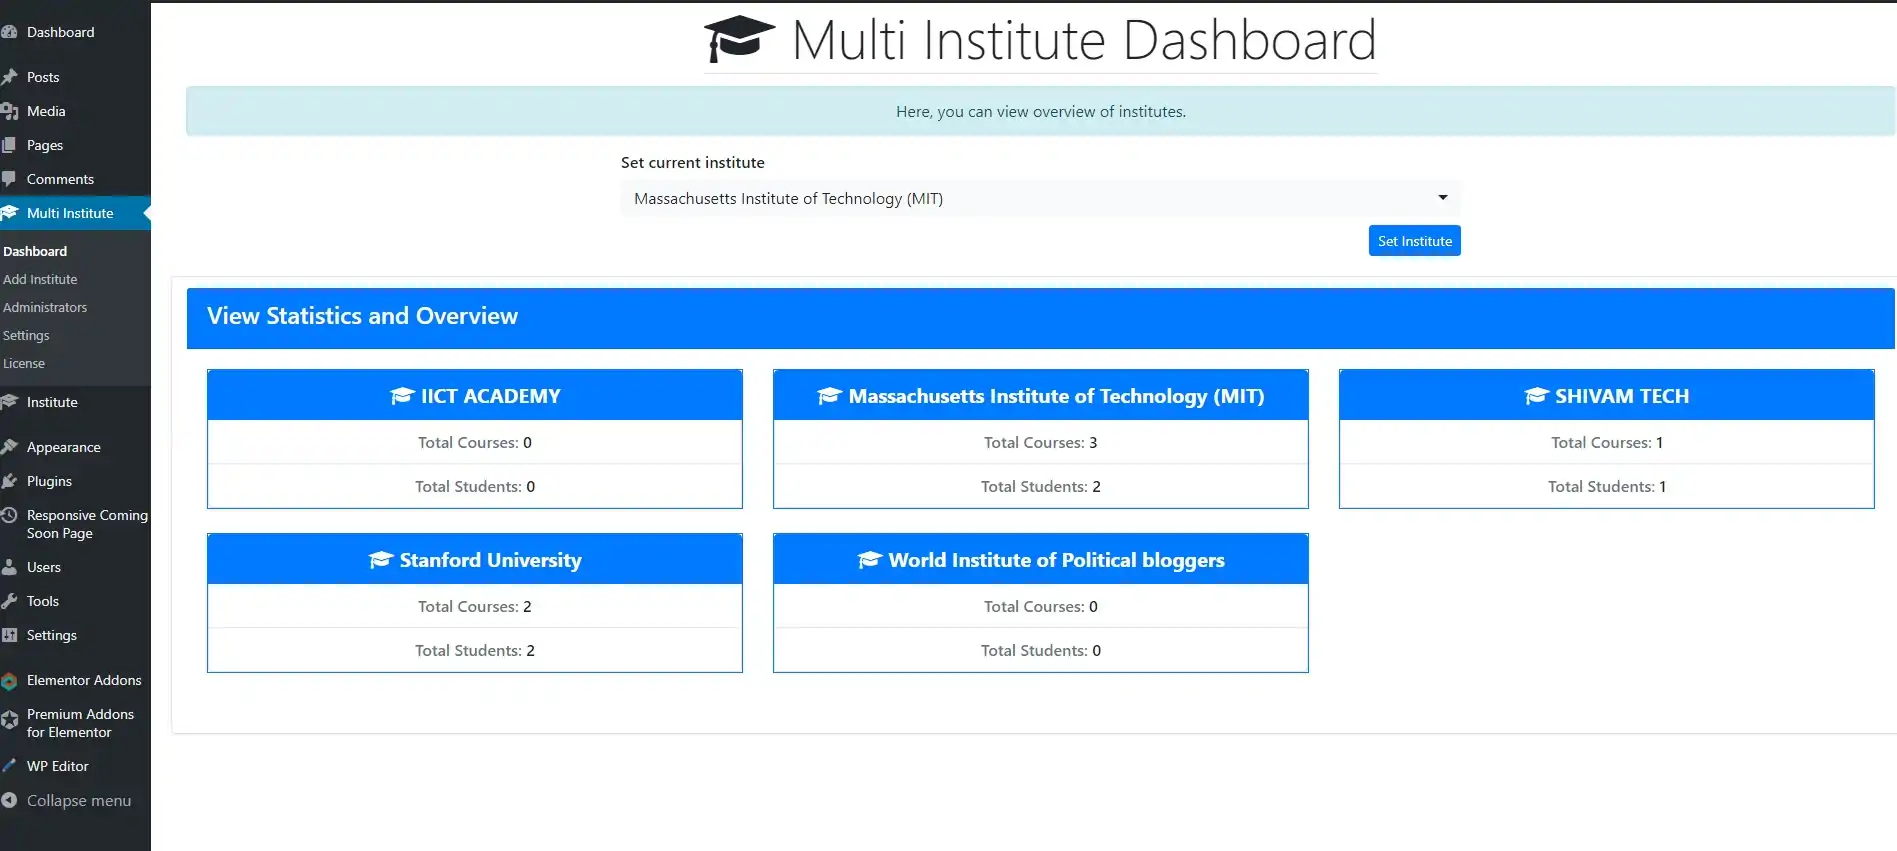The width and height of the screenshot is (1897, 851).
Task: Click World Institute of Political bloggers header
Action: (1041, 560)
